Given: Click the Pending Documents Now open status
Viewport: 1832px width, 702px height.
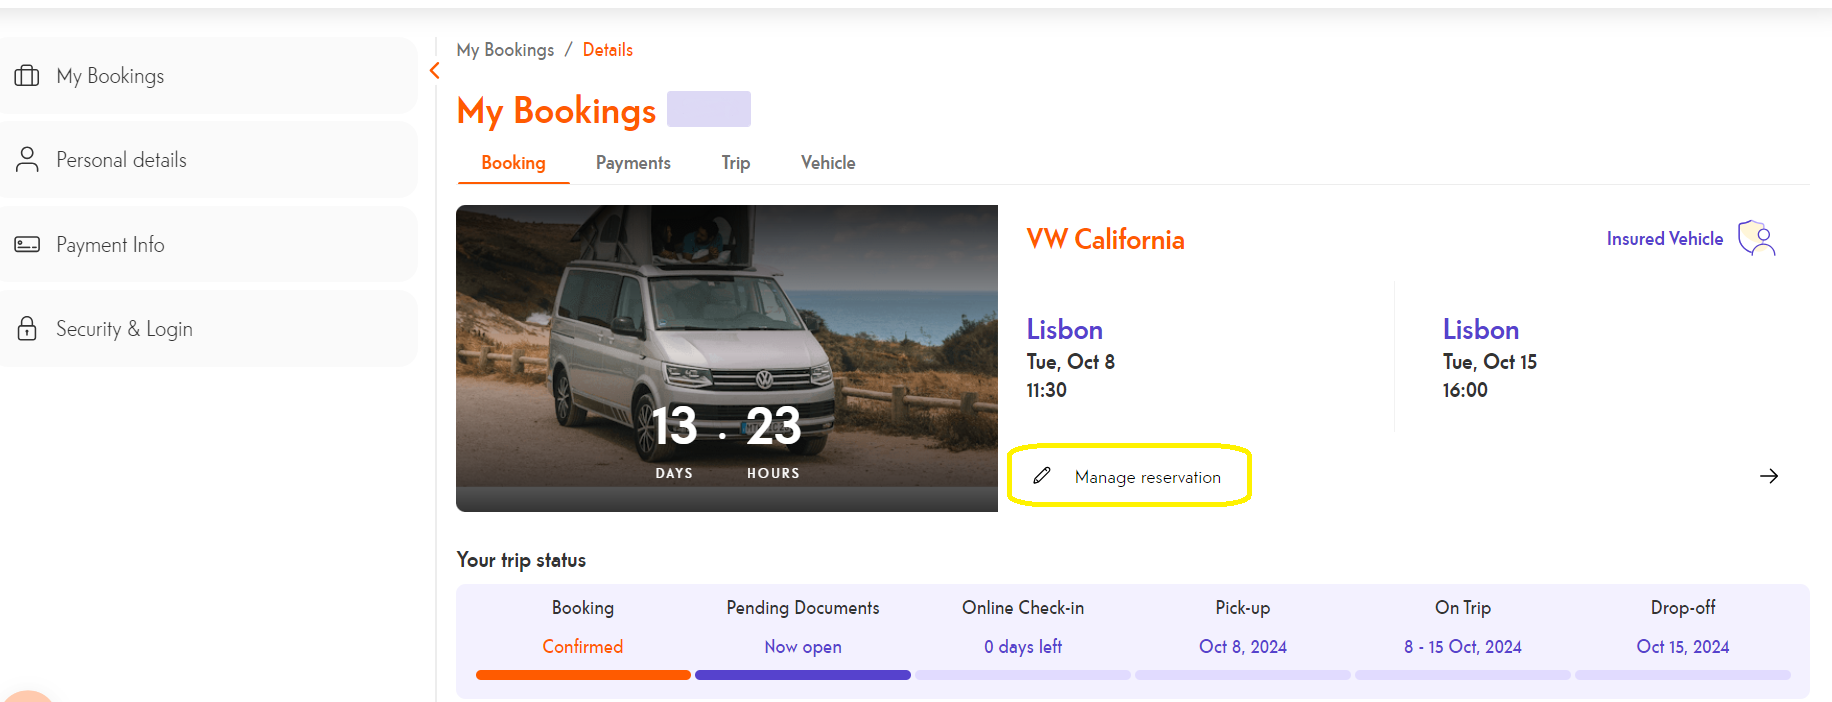Looking at the screenshot, I should tap(803, 647).
